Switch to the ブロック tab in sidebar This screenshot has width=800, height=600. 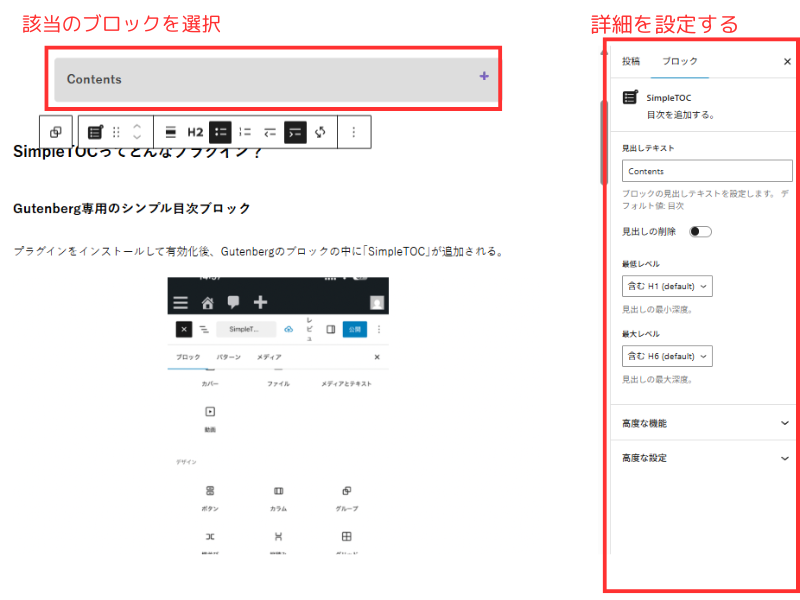[680, 61]
